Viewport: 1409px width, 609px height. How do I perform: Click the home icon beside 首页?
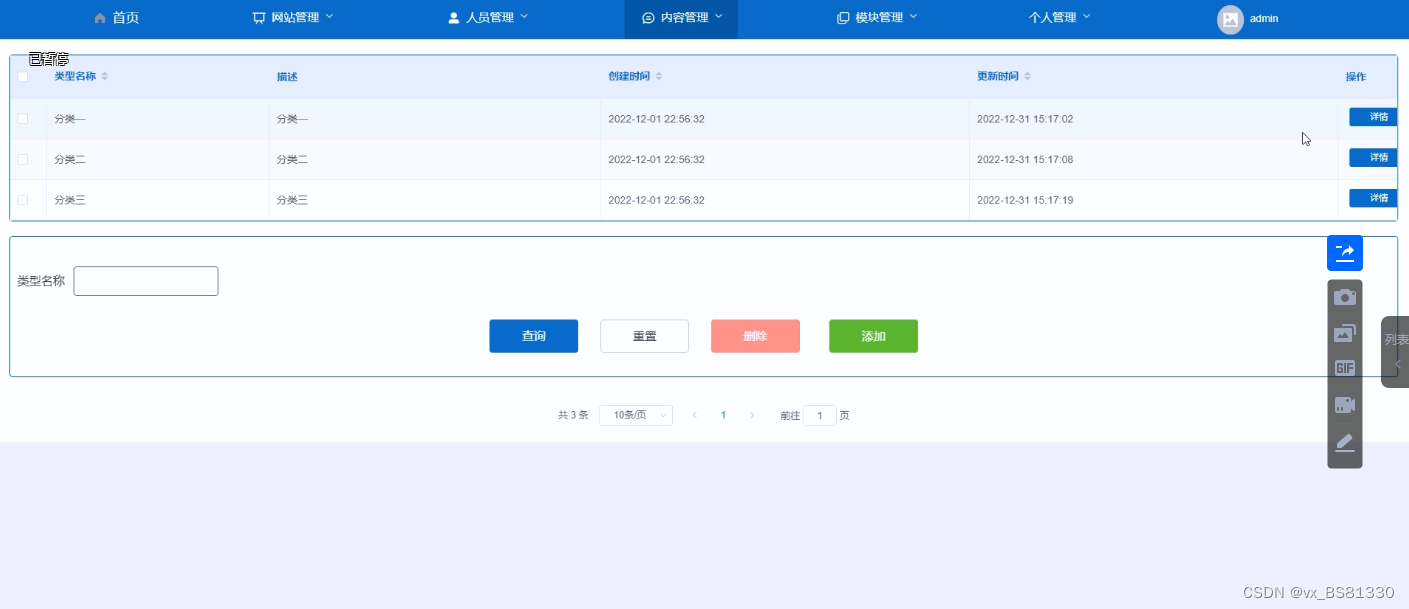point(99,18)
